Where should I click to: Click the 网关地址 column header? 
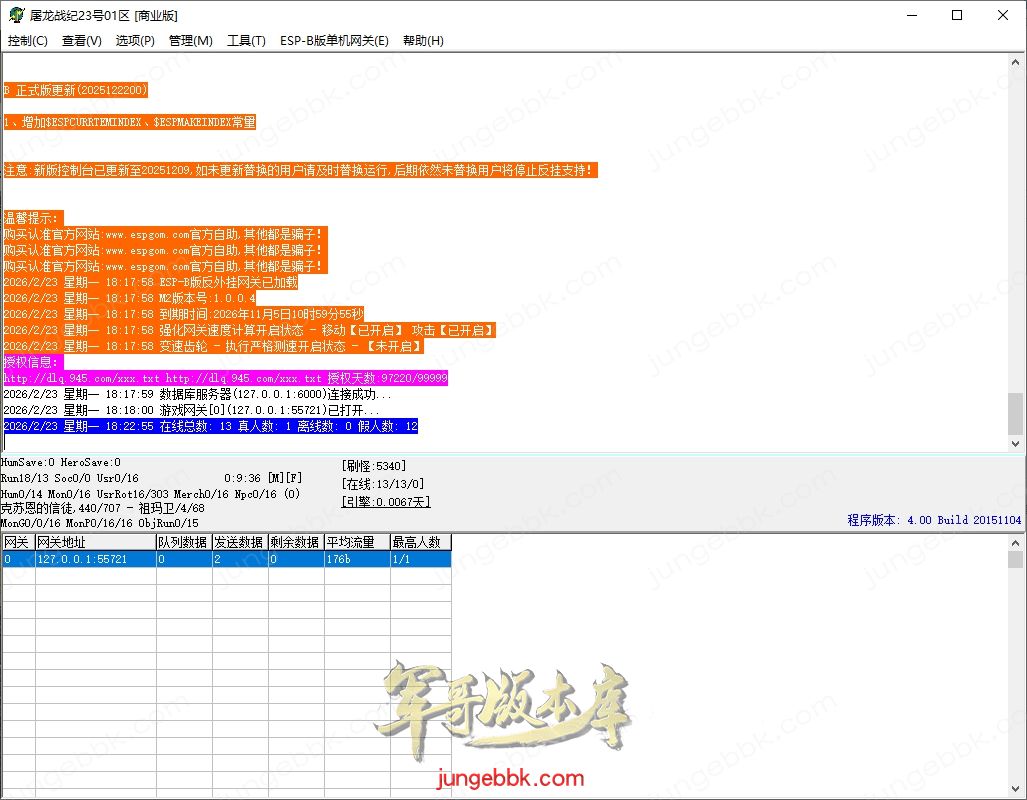pos(94,542)
